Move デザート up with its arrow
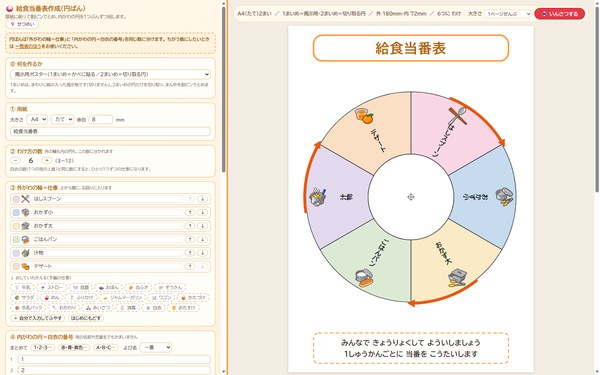 (190, 266)
